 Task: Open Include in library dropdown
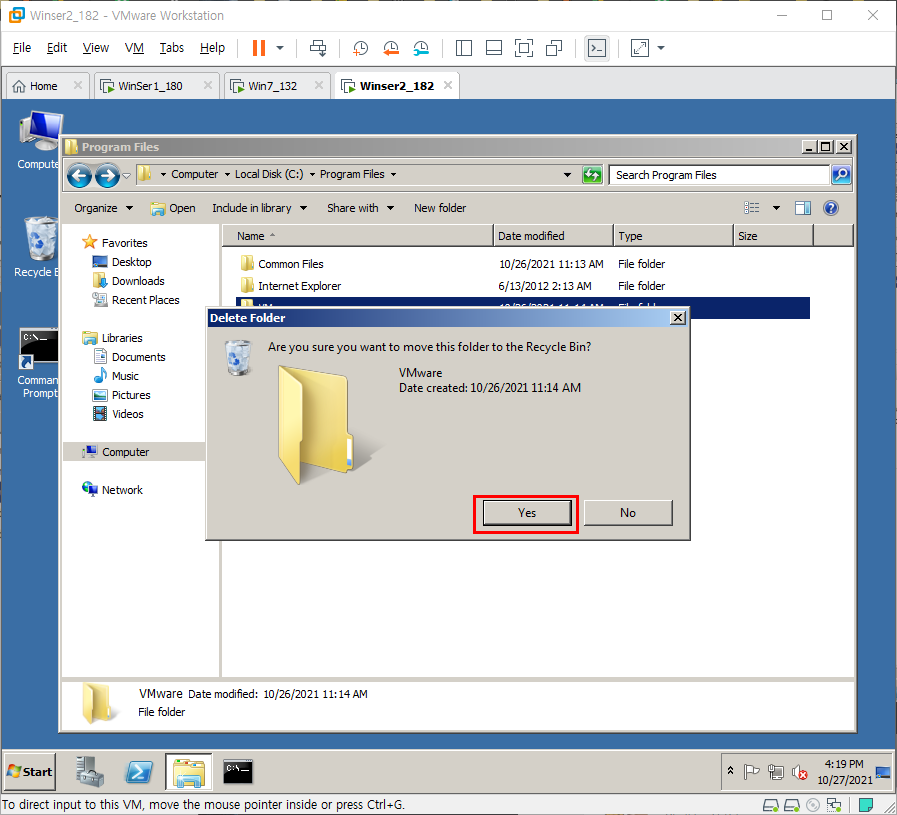(259, 208)
